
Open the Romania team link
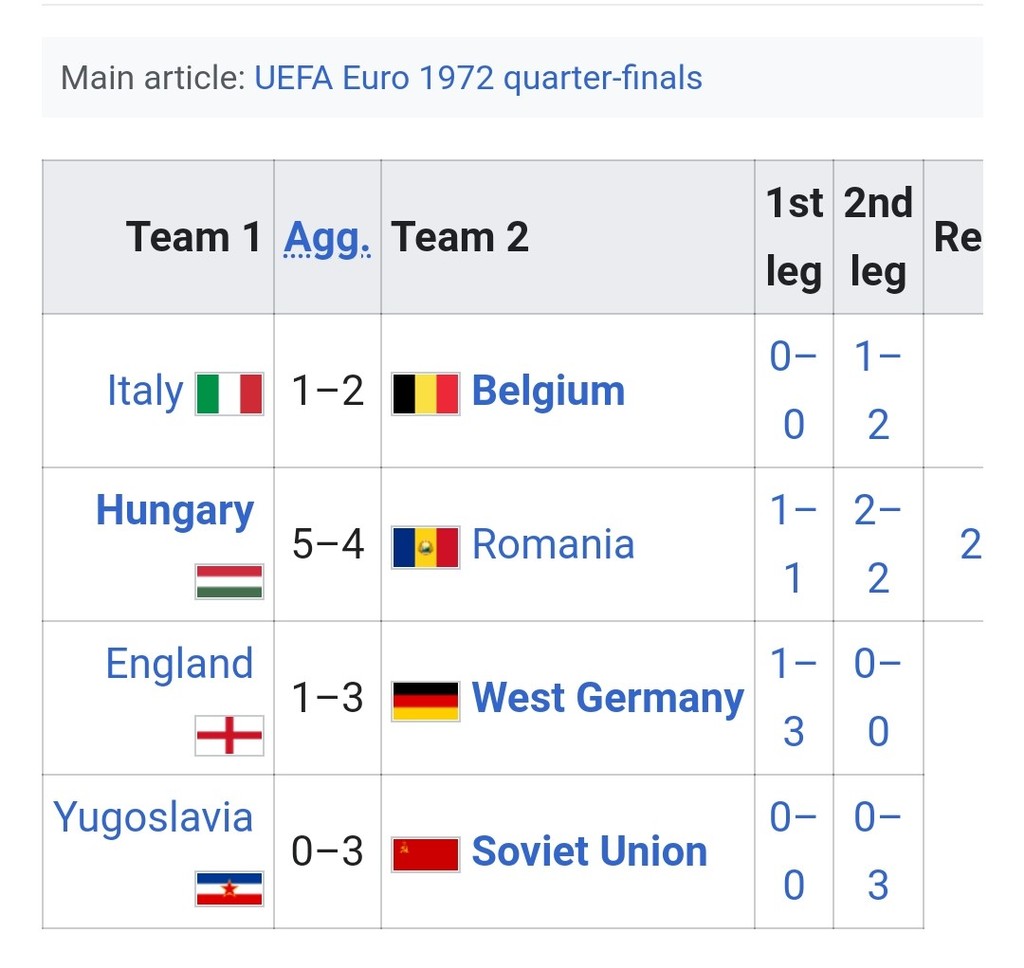click(x=553, y=545)
